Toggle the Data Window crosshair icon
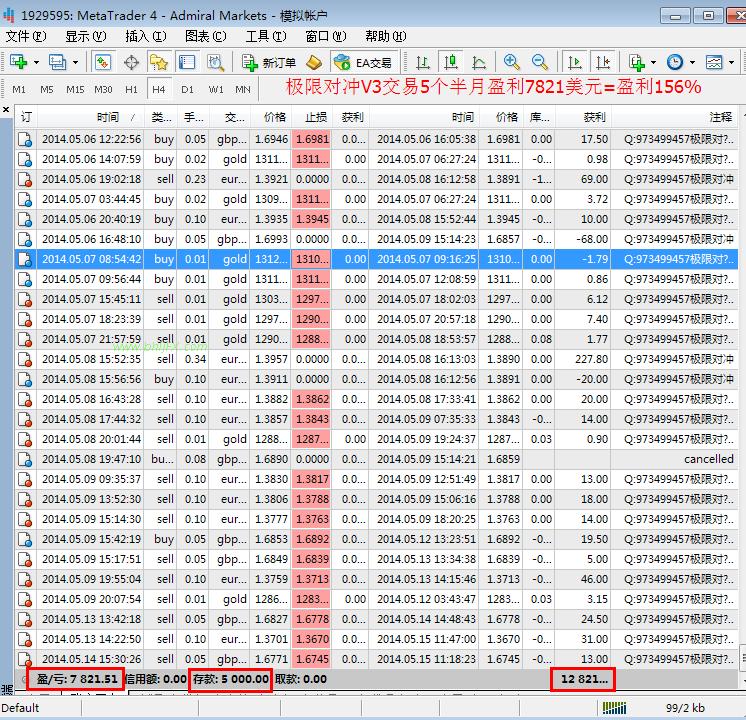Viewport: 746px width, 720px height. click(131, 62)
